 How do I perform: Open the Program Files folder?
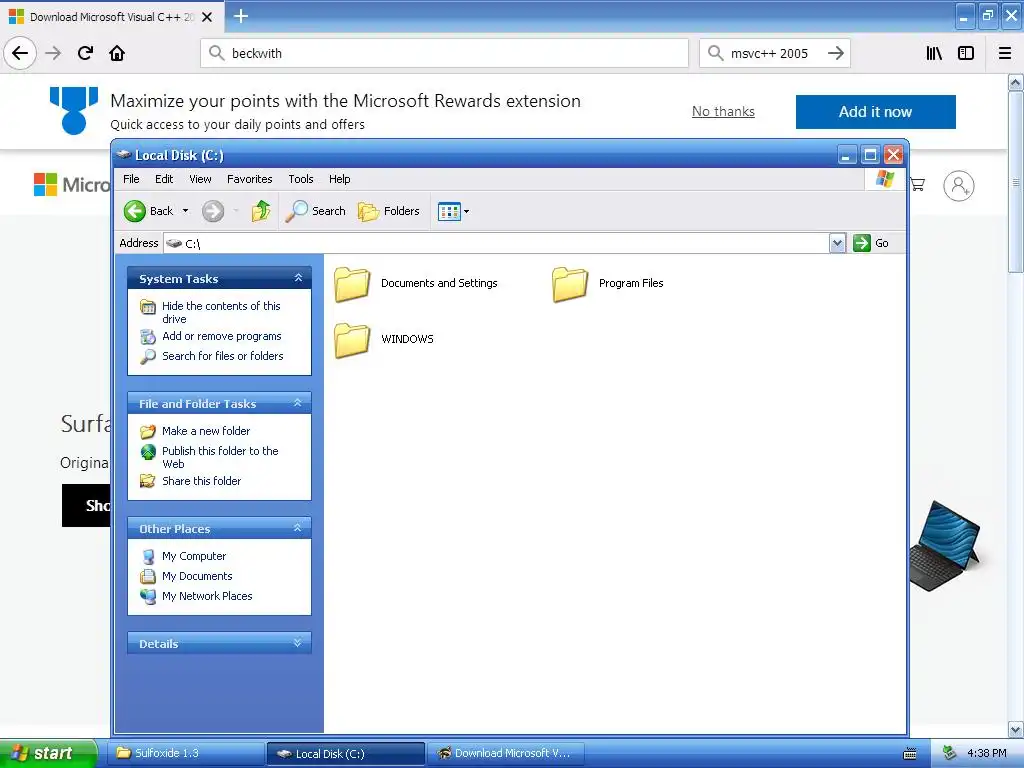tap(608, 283)
